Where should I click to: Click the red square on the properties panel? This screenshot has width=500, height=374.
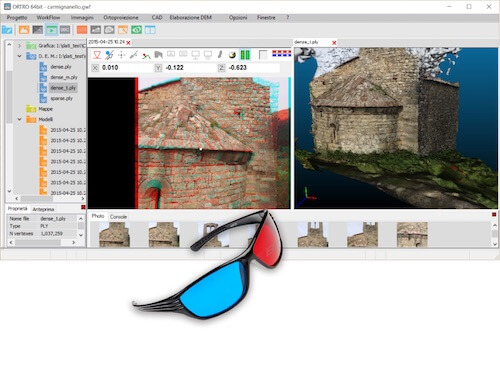pyautogui.click(x=83, y=207)
